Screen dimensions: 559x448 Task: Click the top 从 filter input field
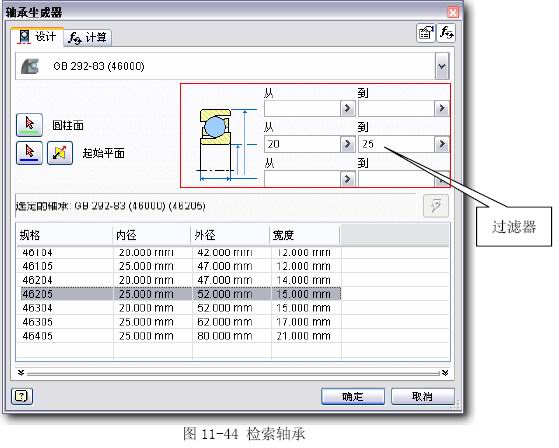click(x=302, y=108)
